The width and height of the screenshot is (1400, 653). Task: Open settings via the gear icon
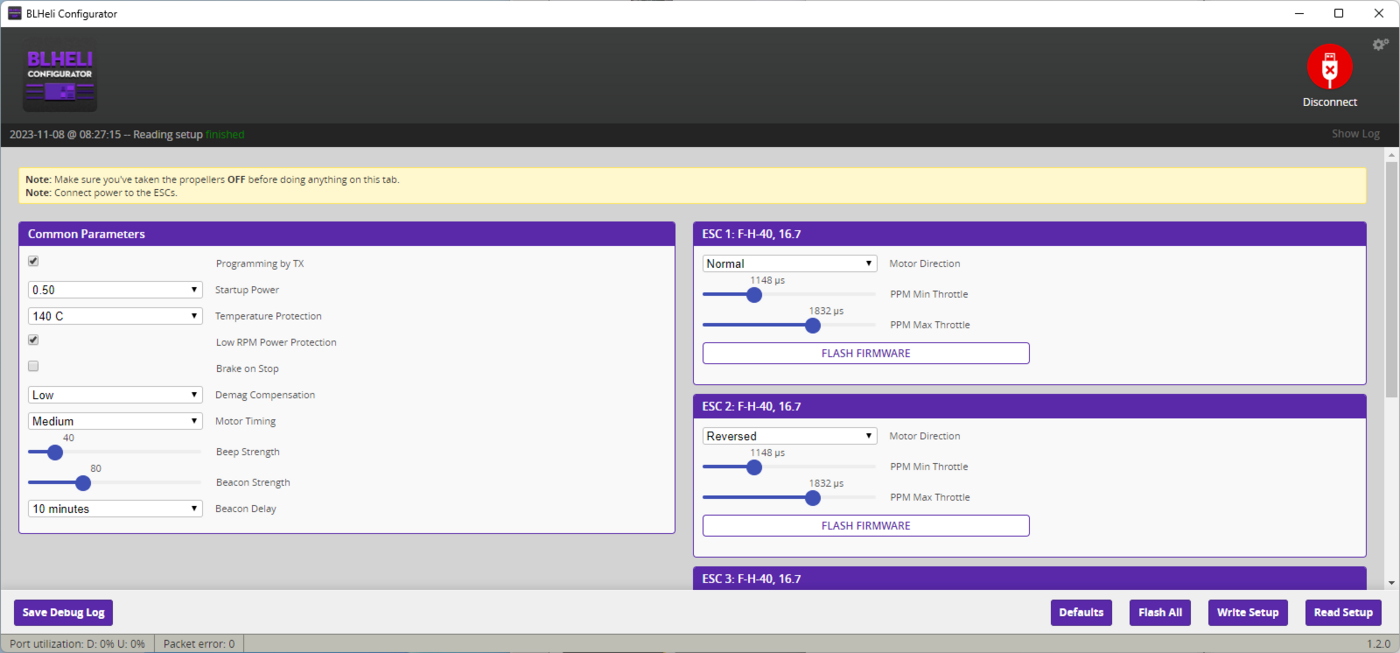[1380, 45]
